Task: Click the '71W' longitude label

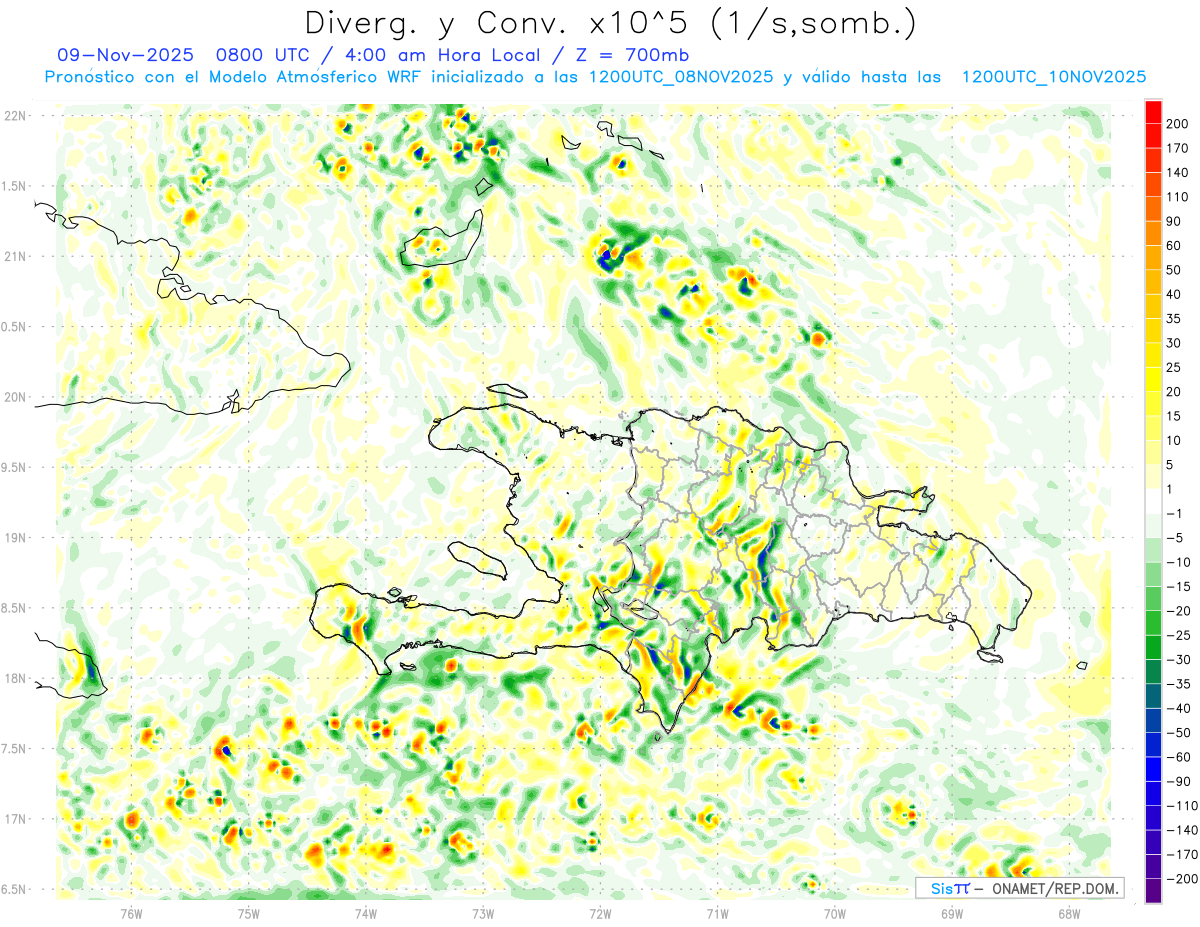Action: pos(717,913)
